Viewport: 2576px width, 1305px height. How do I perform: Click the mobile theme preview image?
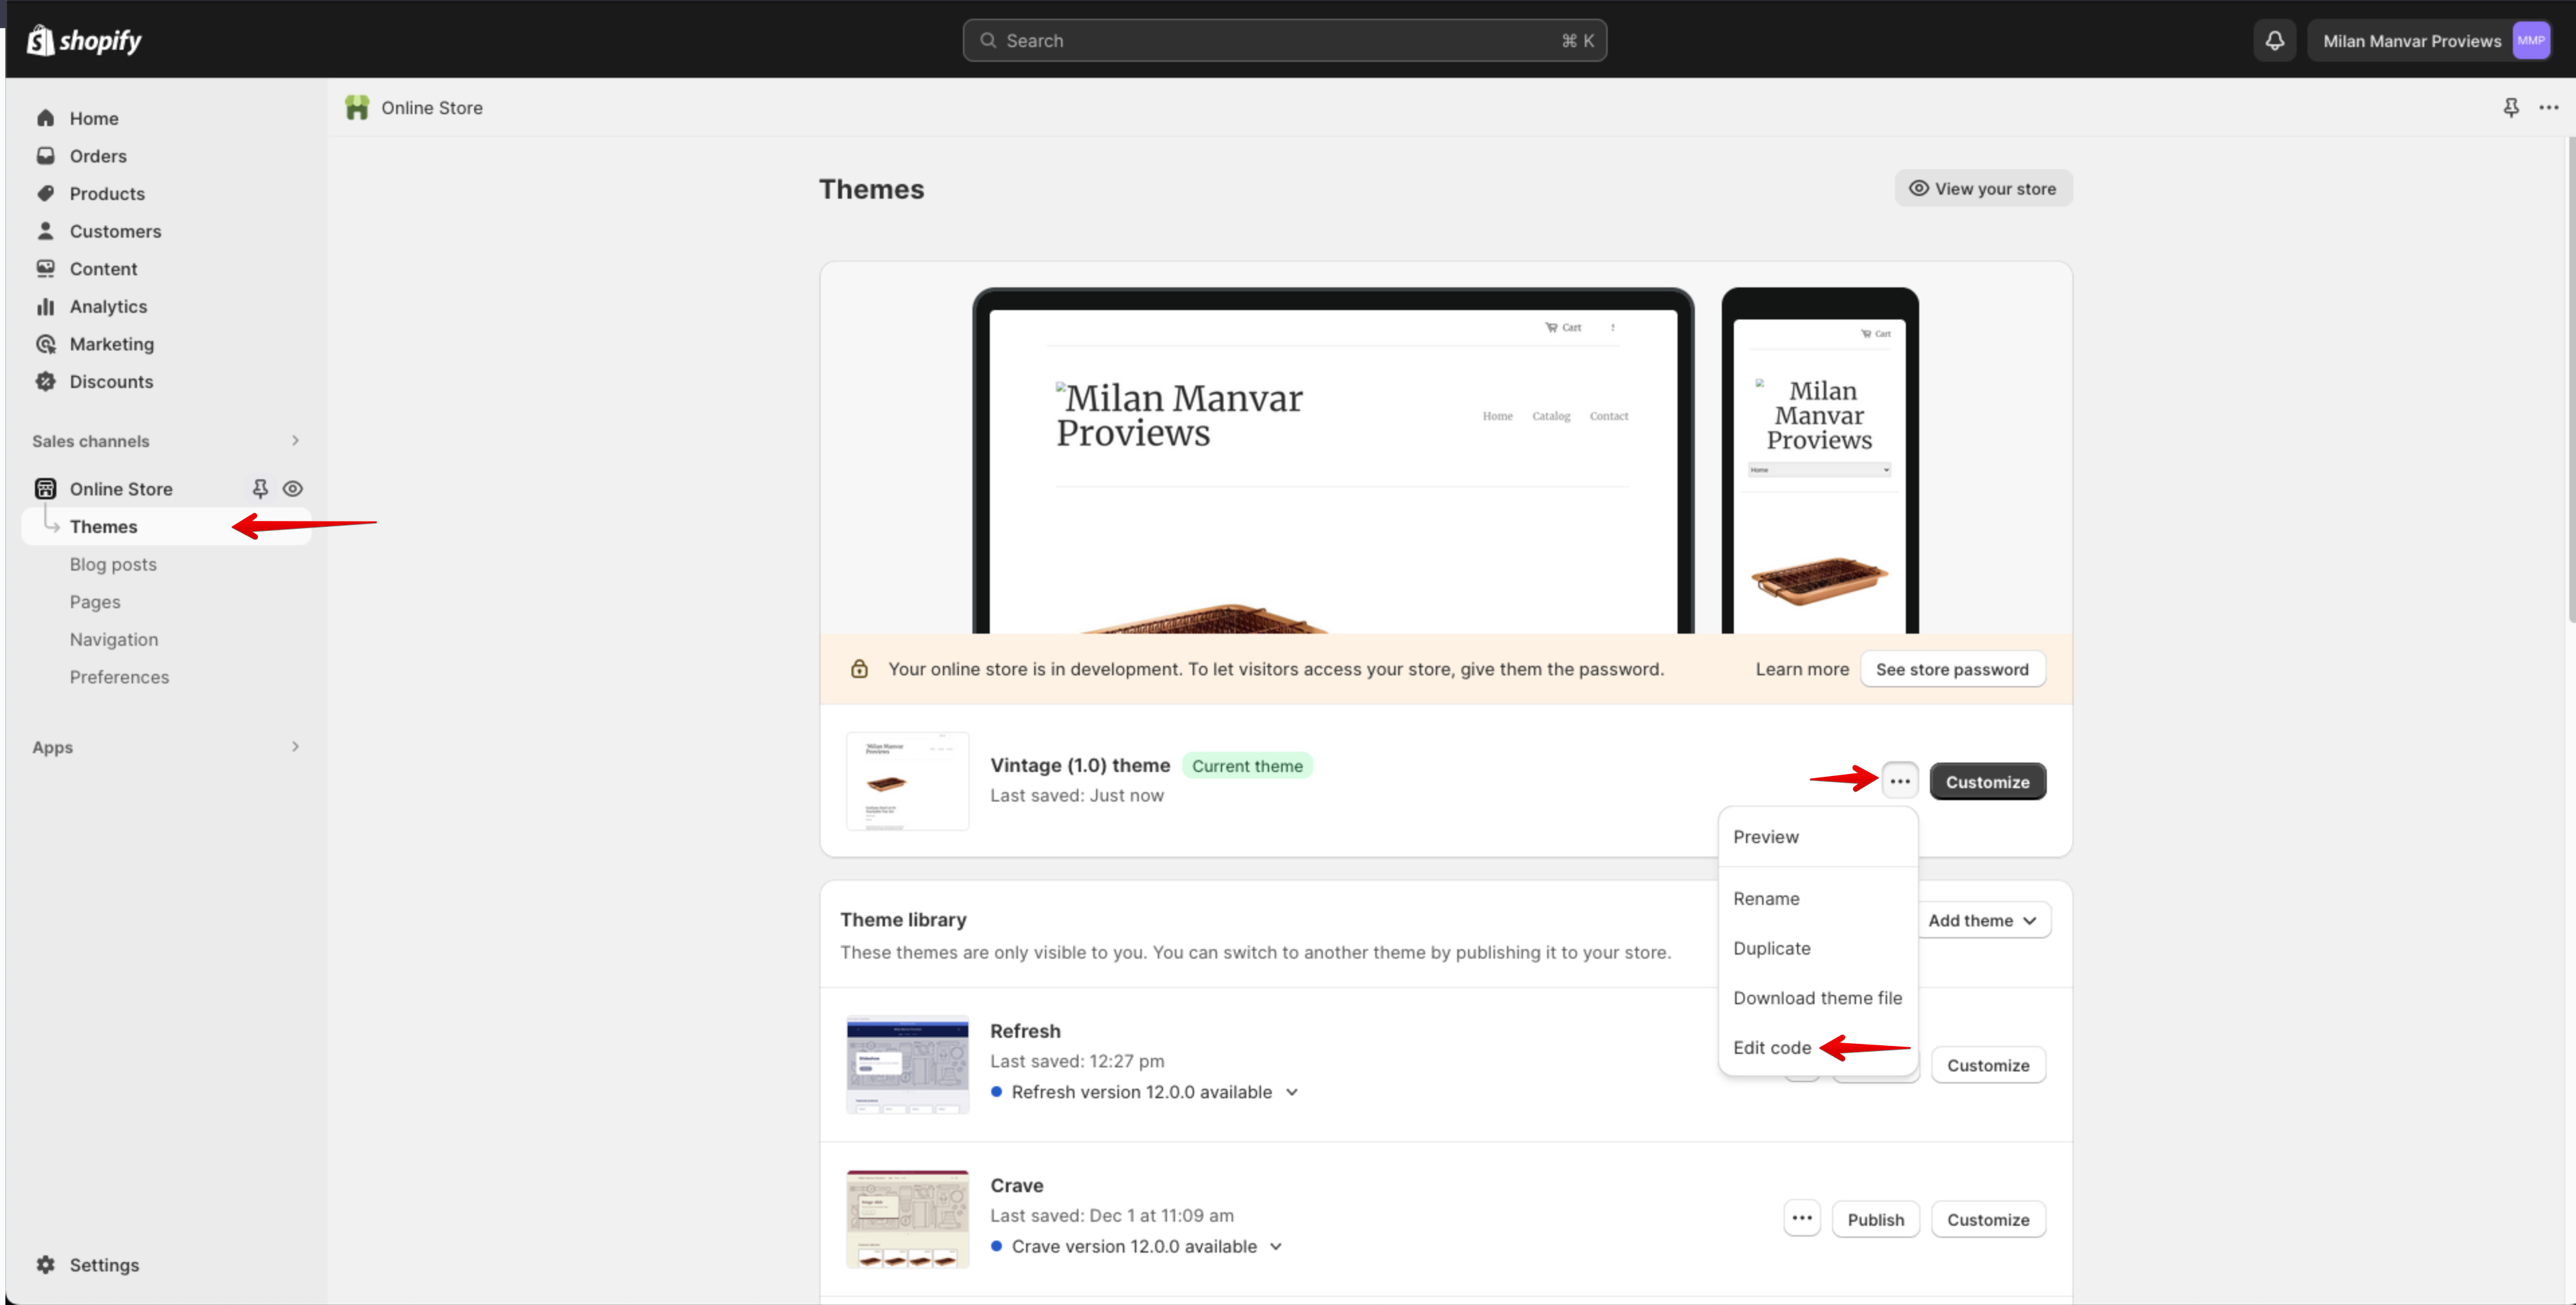point(1819,461)
